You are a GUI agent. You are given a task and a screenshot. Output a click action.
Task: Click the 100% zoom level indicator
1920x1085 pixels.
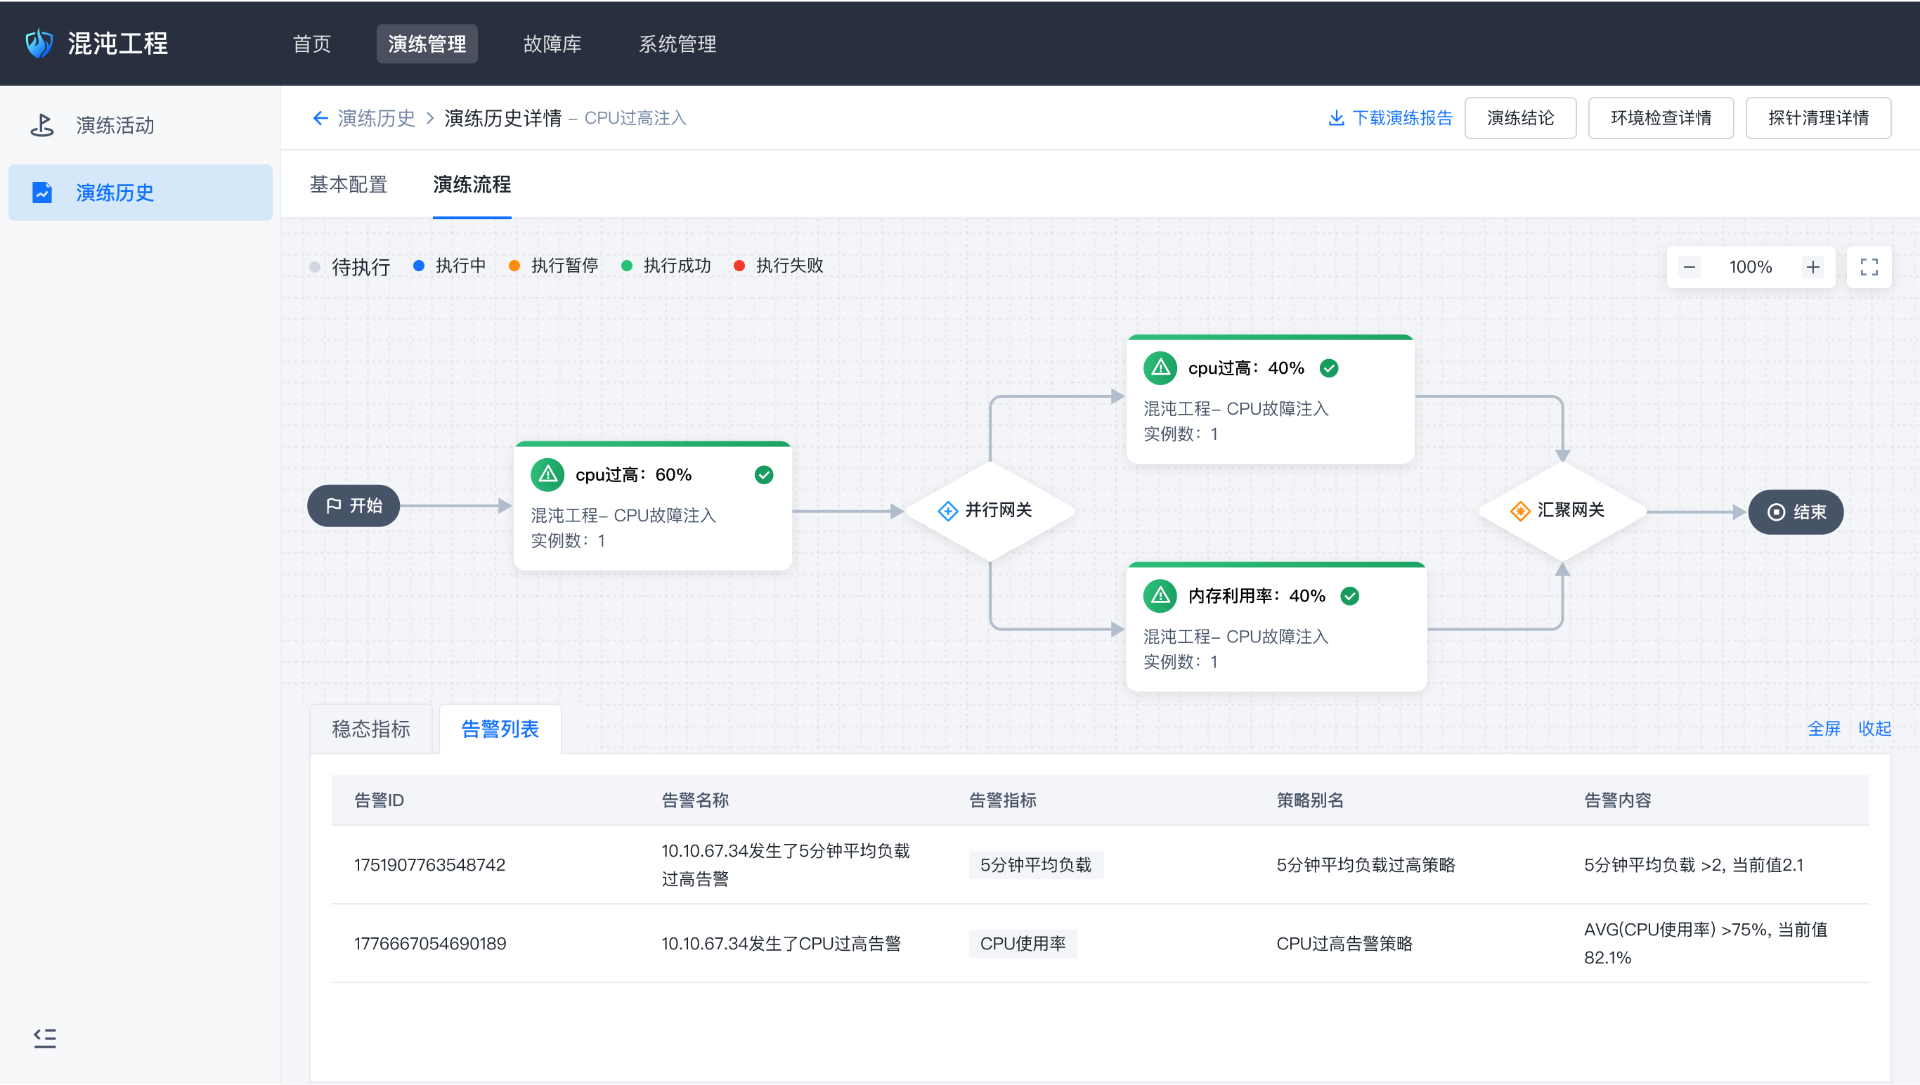(x=1751, y=267)
